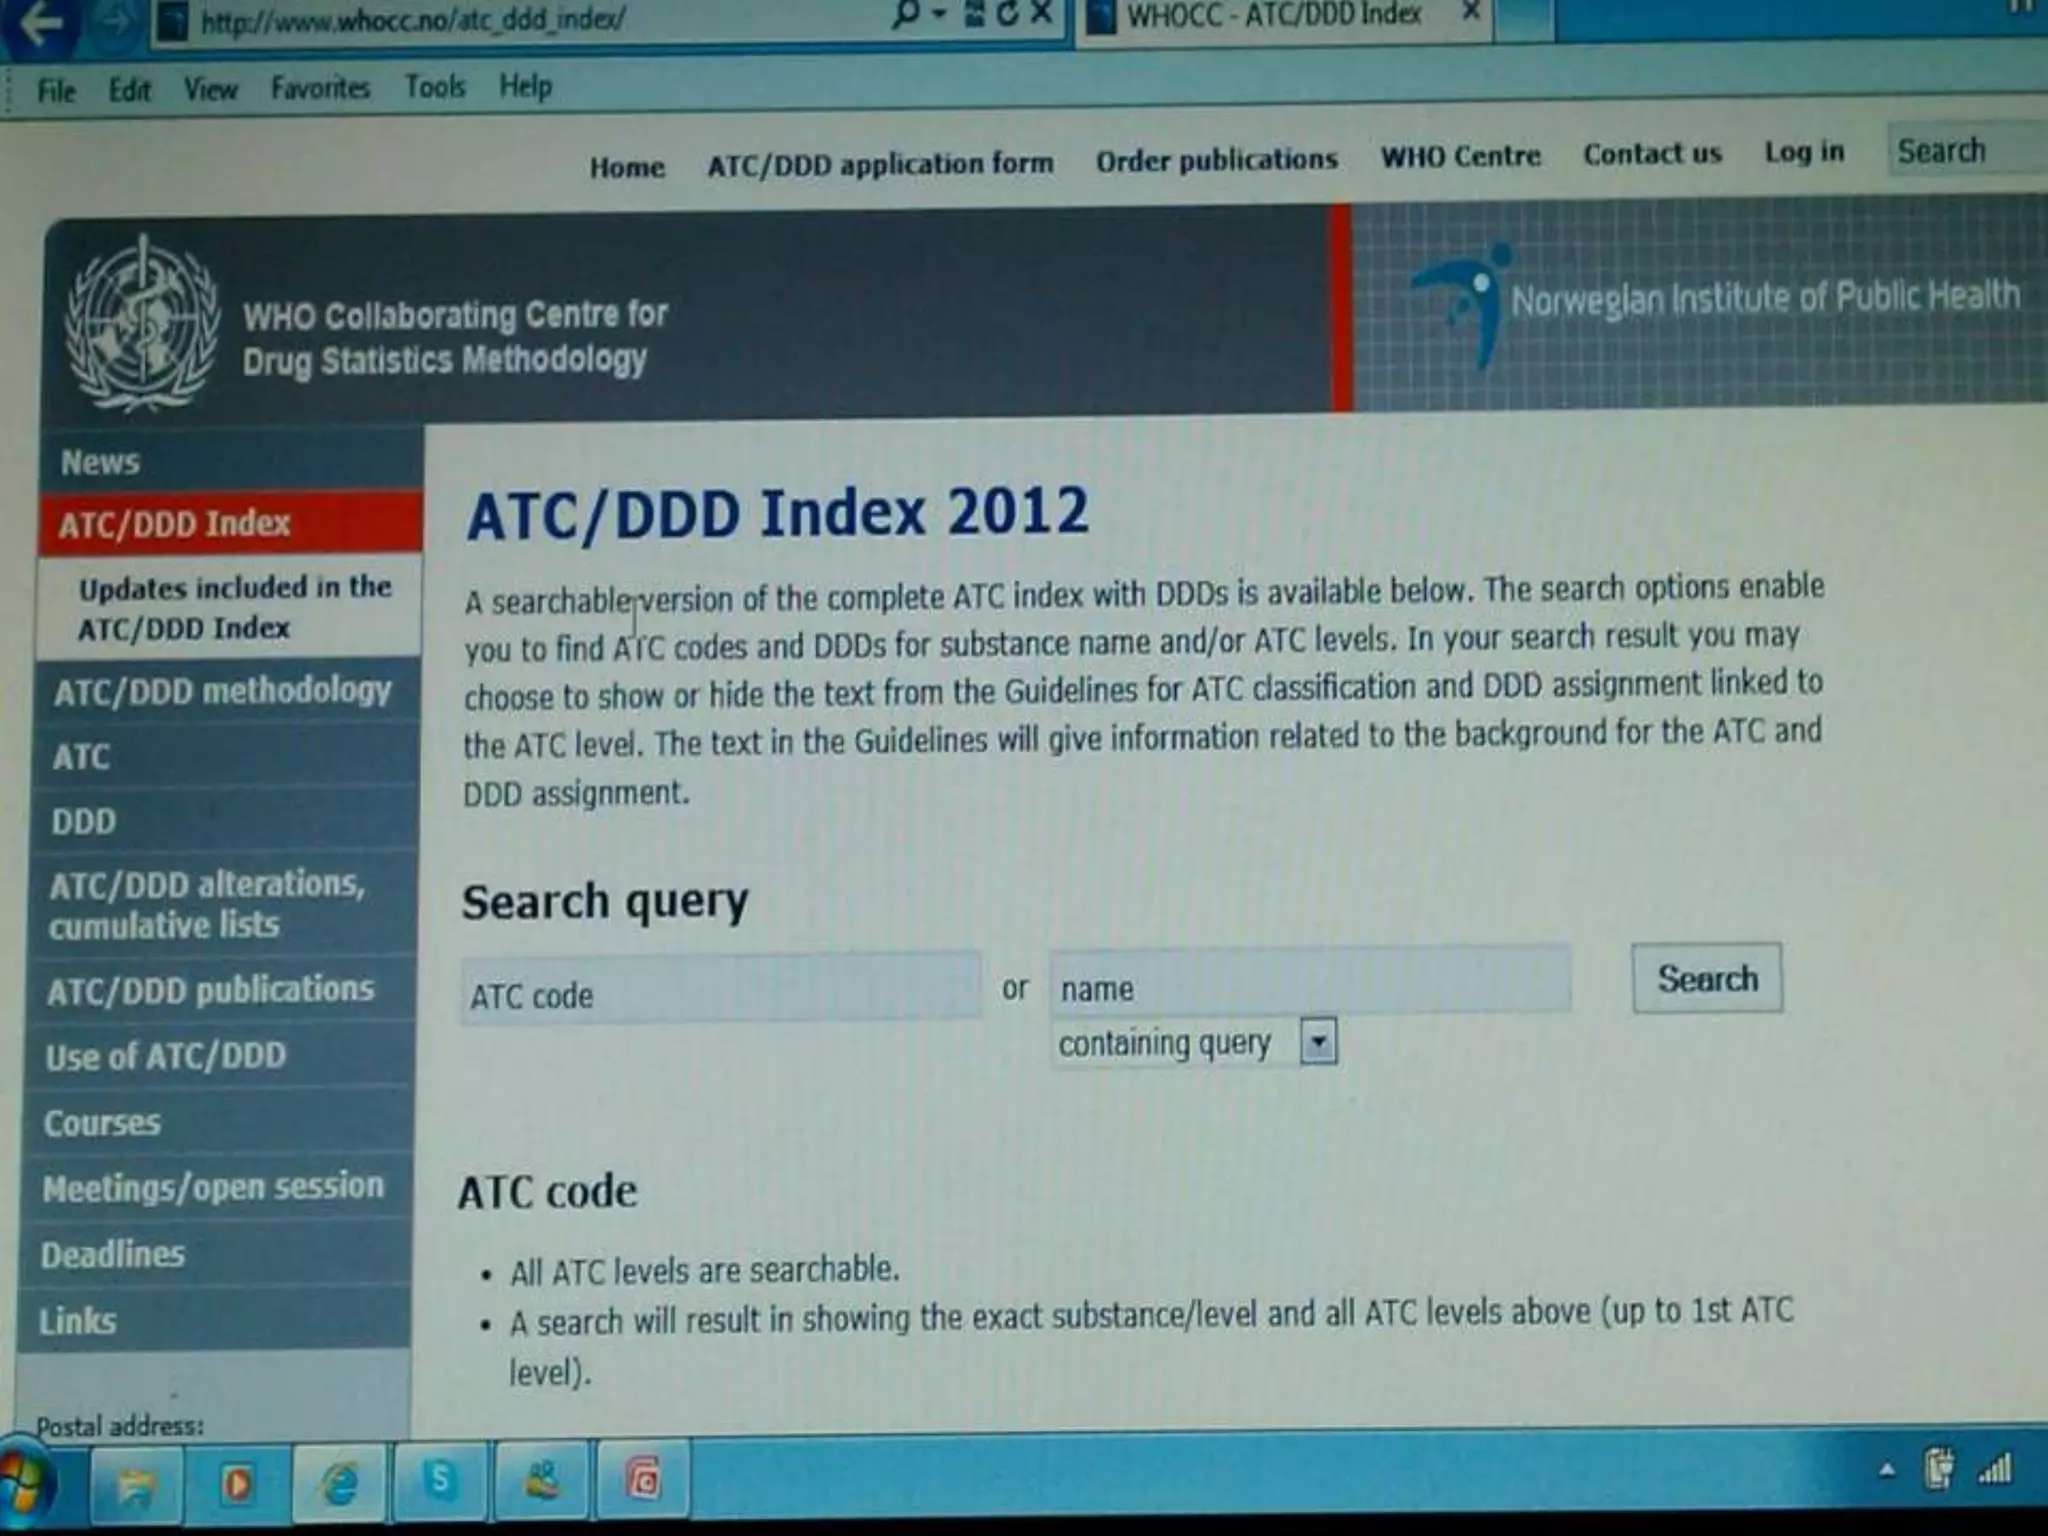2048x1536 pixels.
Task: Click the 'ATC/DDD methodology' sidebar link
Action: [222, 691]
